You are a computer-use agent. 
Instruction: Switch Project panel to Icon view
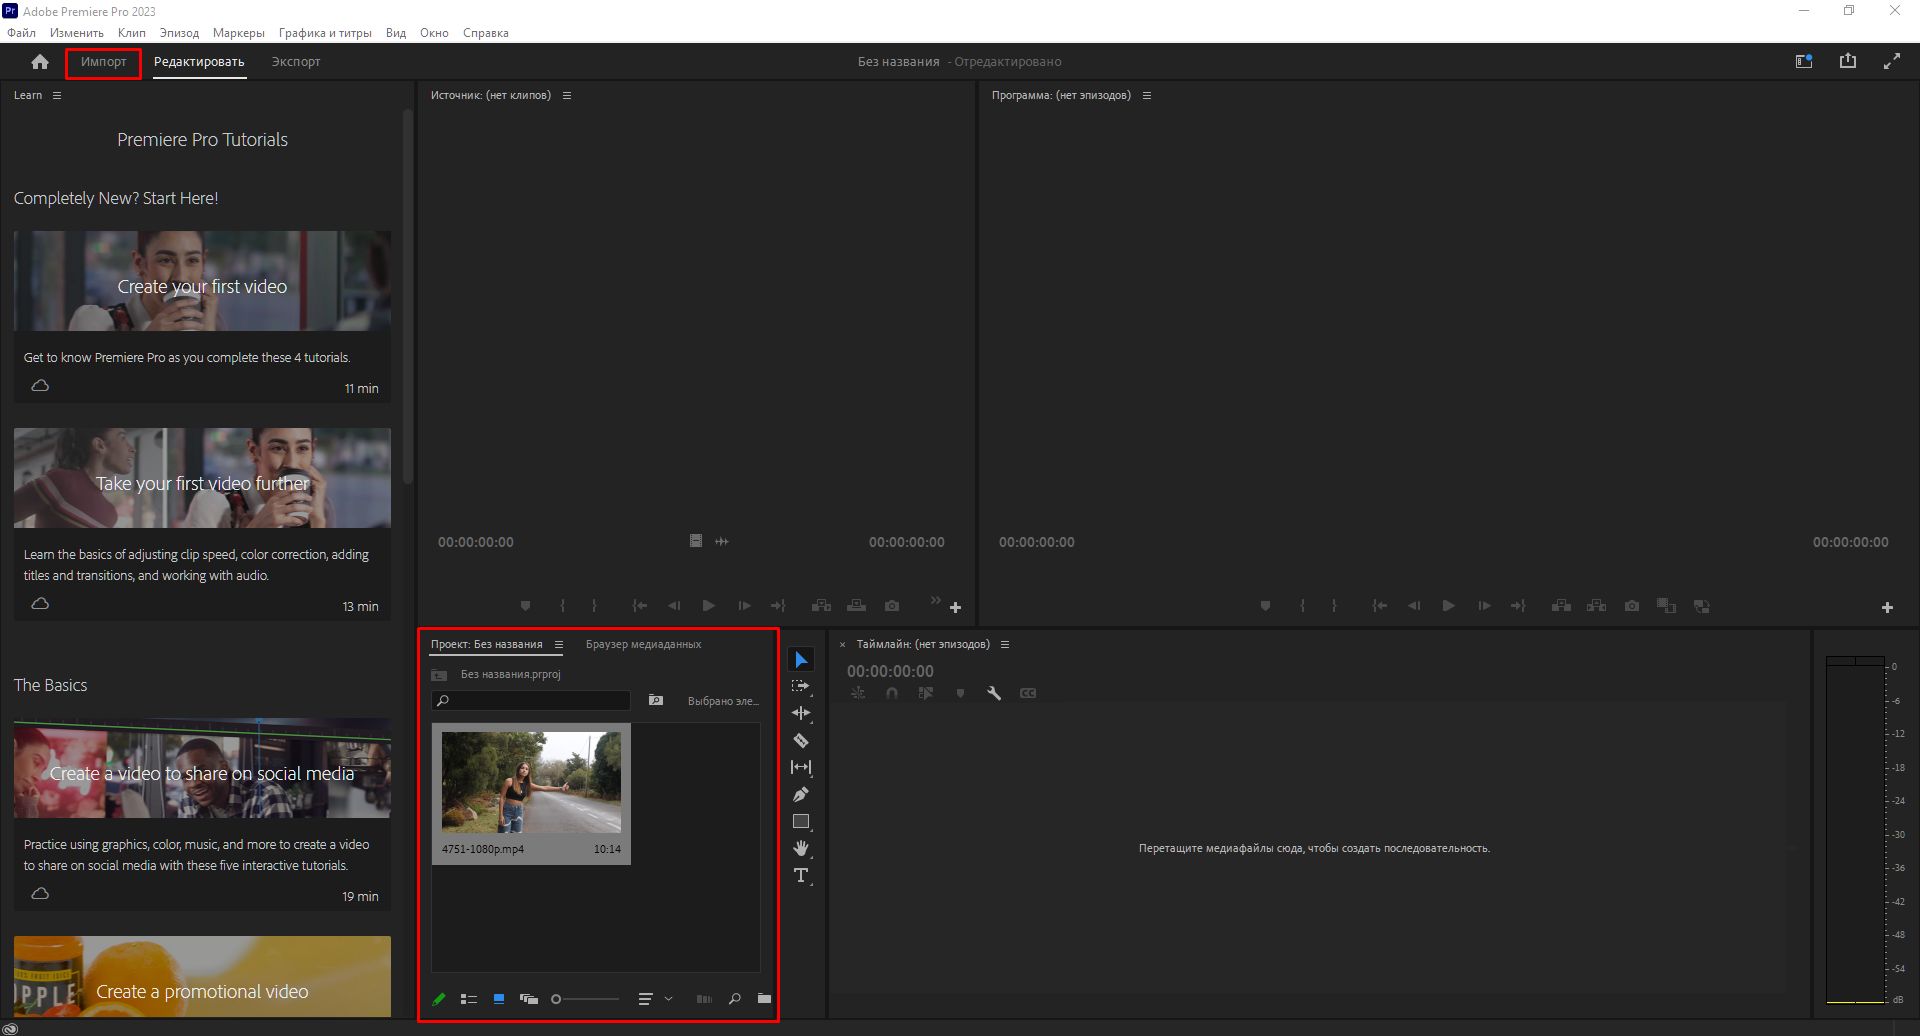[x=499, y=999]
